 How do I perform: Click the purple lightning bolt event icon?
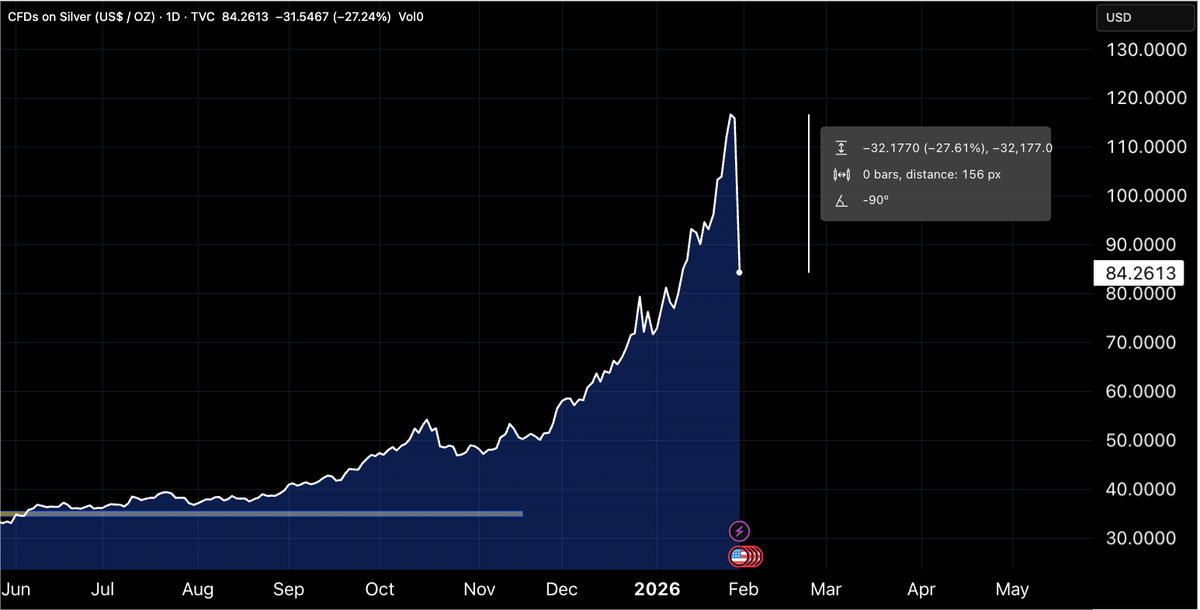[x=739, y=531]
